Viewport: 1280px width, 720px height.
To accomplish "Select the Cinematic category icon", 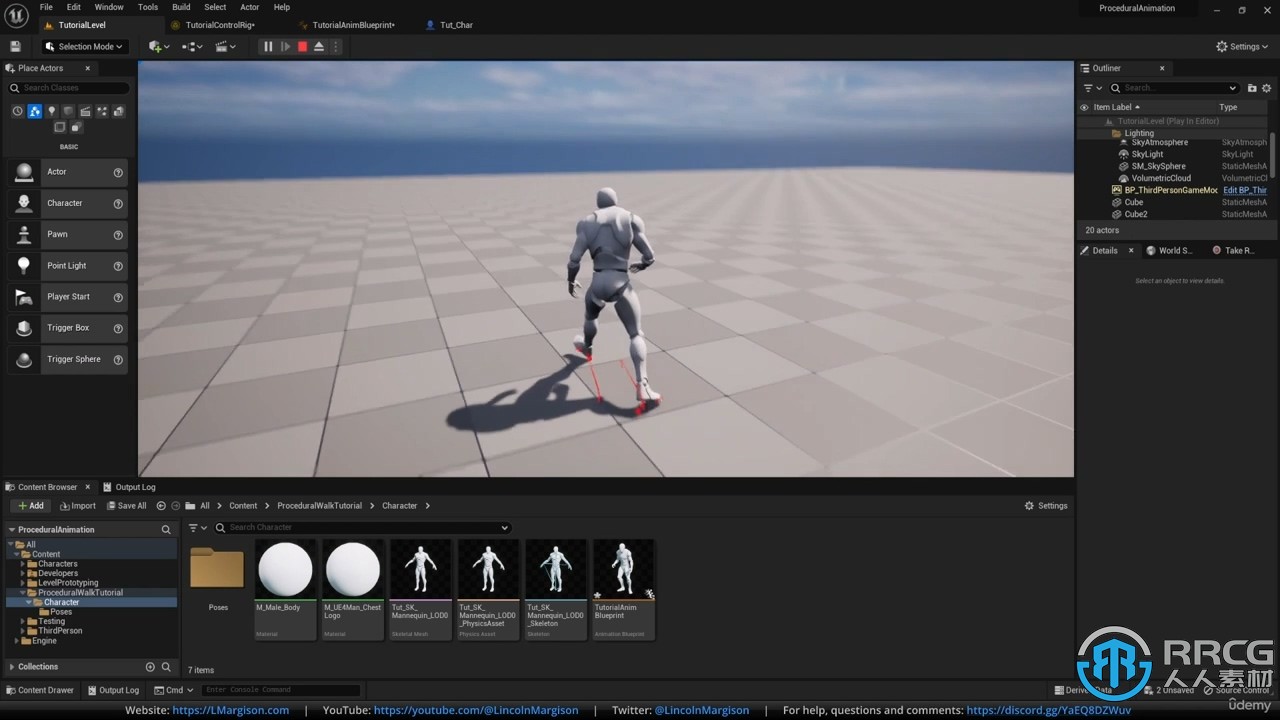I will 85,111.
